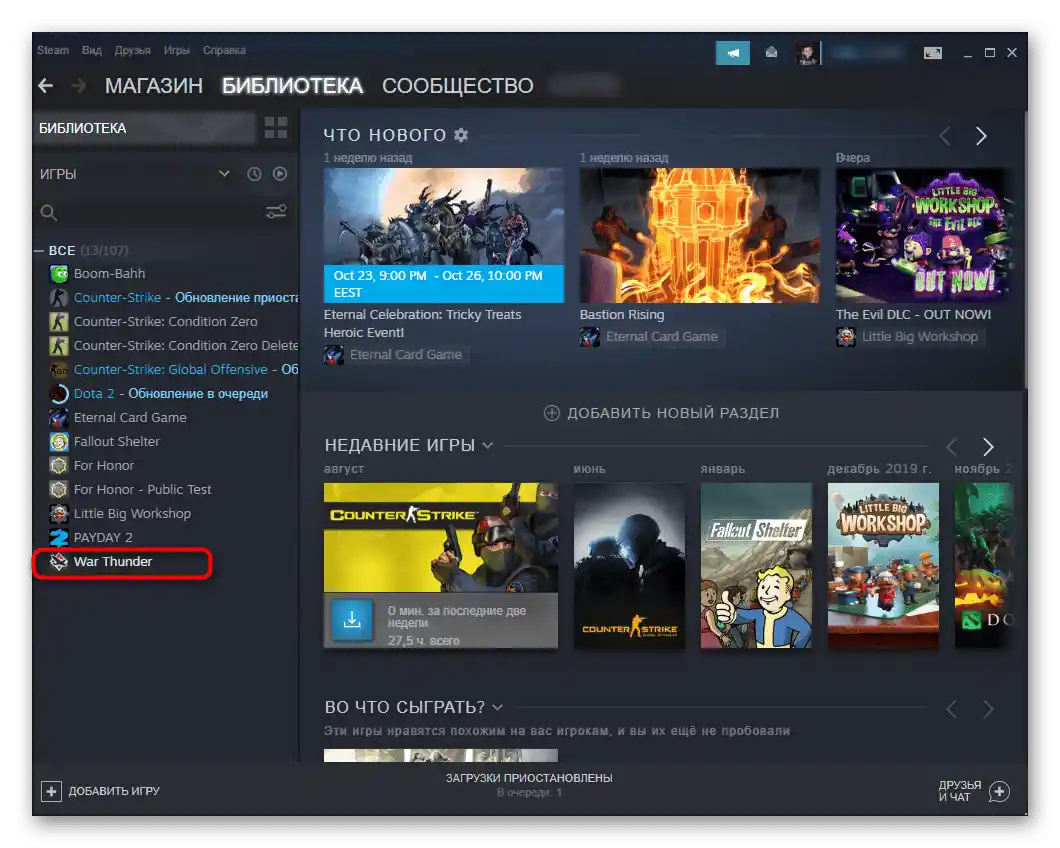Open advanced library filter sliders icon

(276, 212)
